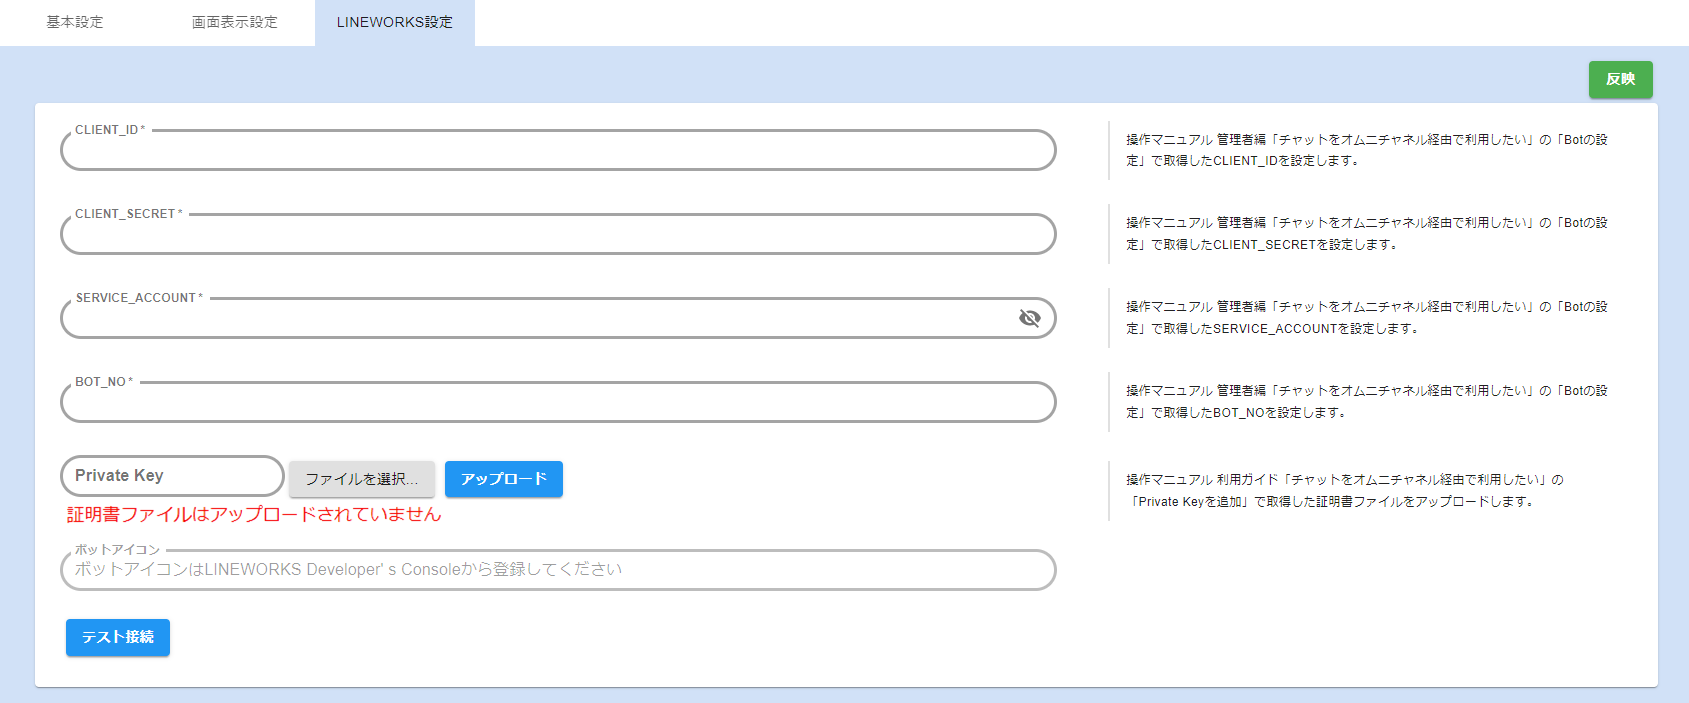
Task: Focus the CLIENT_ID input field
Action: (x=557, y=152)
